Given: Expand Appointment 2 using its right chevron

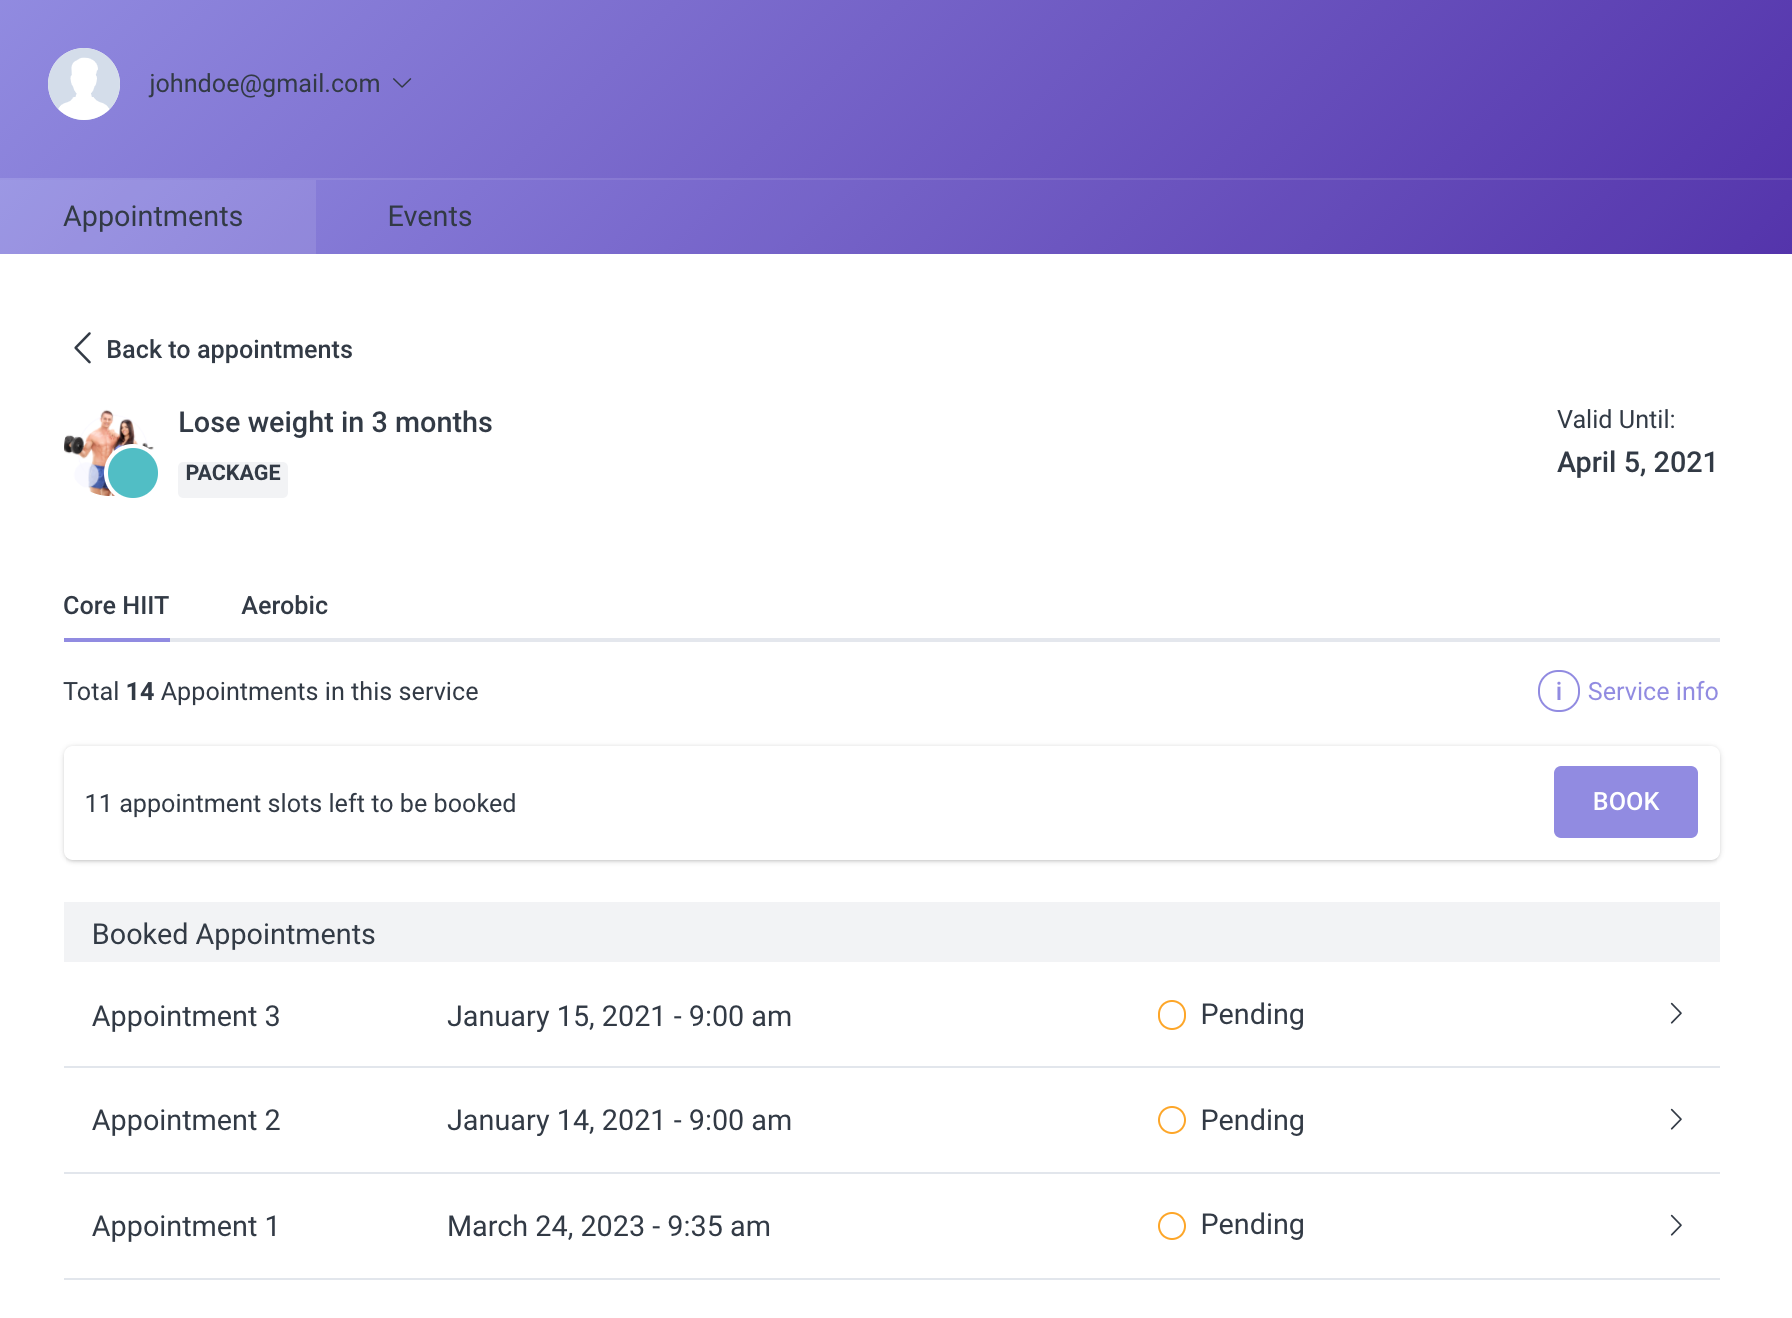Looking at the screenshot, I should pyautogui.click(x=1676, y=1120).
